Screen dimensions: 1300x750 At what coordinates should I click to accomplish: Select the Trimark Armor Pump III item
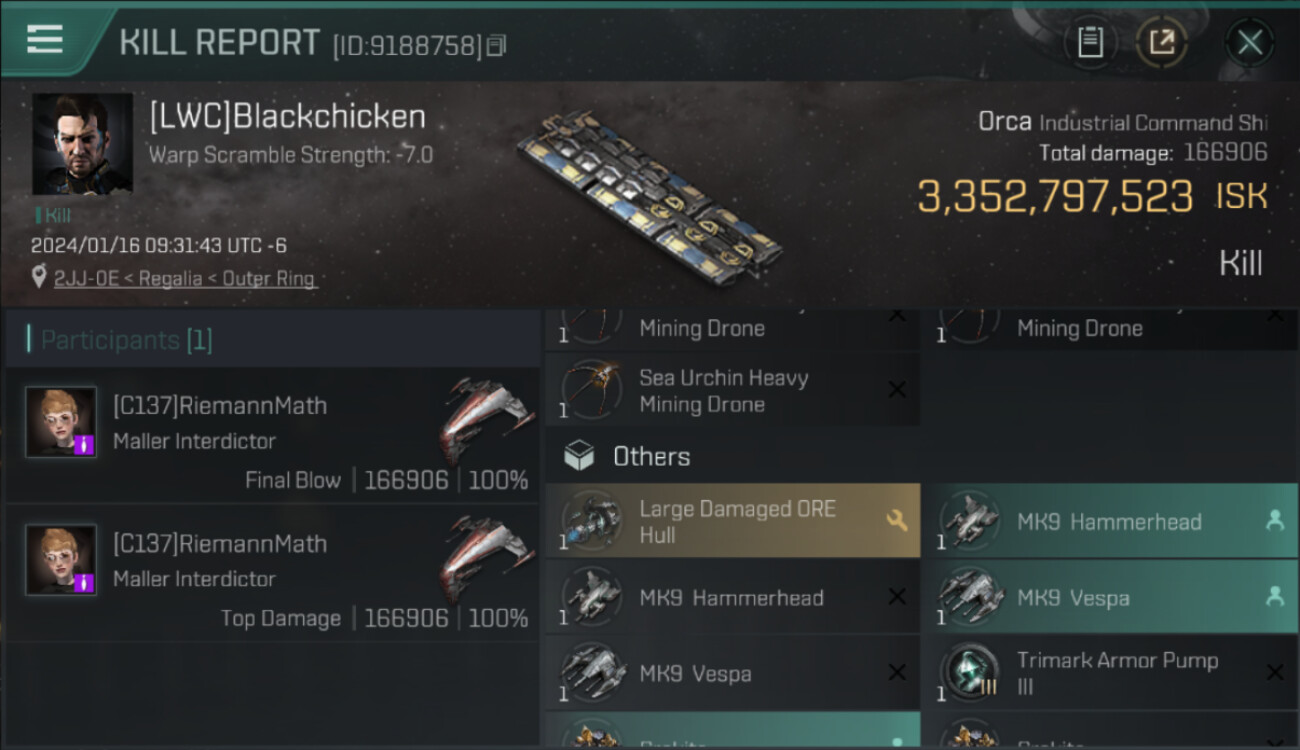1110,673
